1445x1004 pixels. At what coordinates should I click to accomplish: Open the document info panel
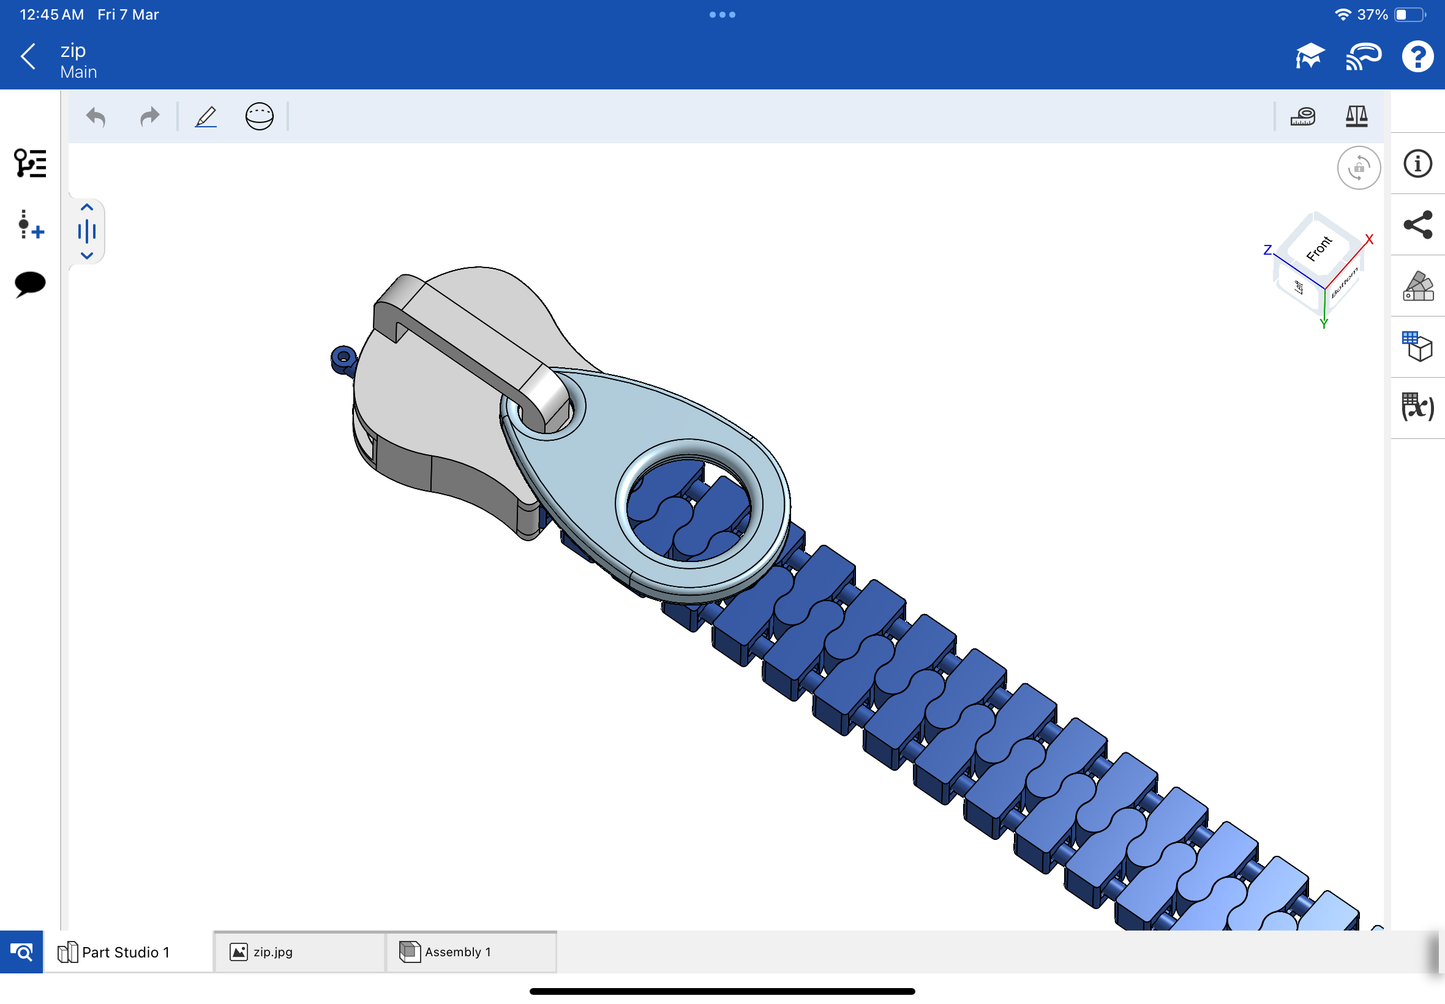point(1417,164)
